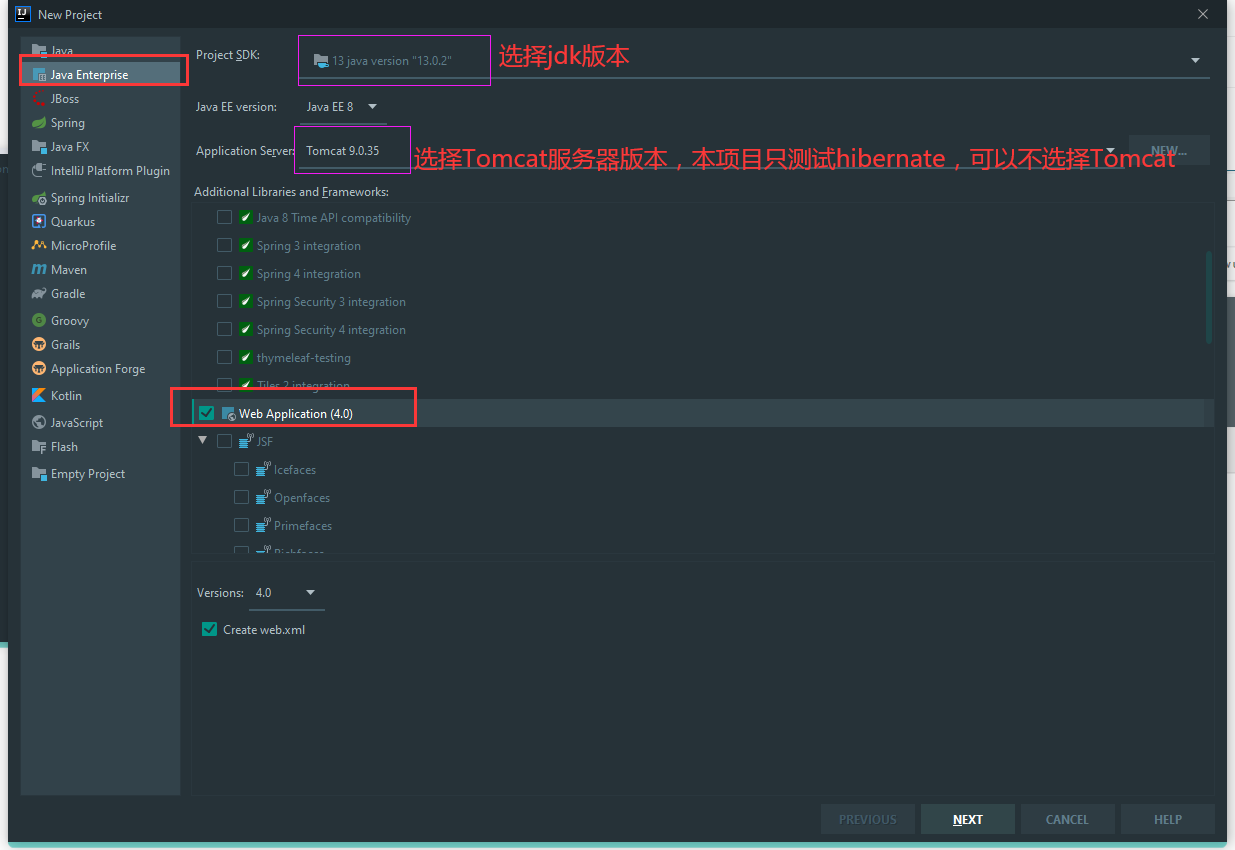Image resolution: width=1235 pixels, height=850 pixels.
Task: Select the Empty Project folder icon
Action: (39, 474)
